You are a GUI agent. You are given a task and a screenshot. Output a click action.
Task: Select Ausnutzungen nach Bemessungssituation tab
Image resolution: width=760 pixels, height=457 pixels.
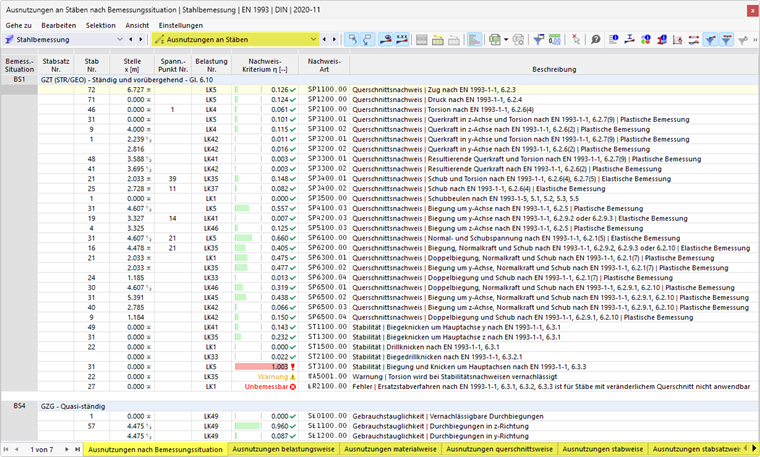click(156, 449)
